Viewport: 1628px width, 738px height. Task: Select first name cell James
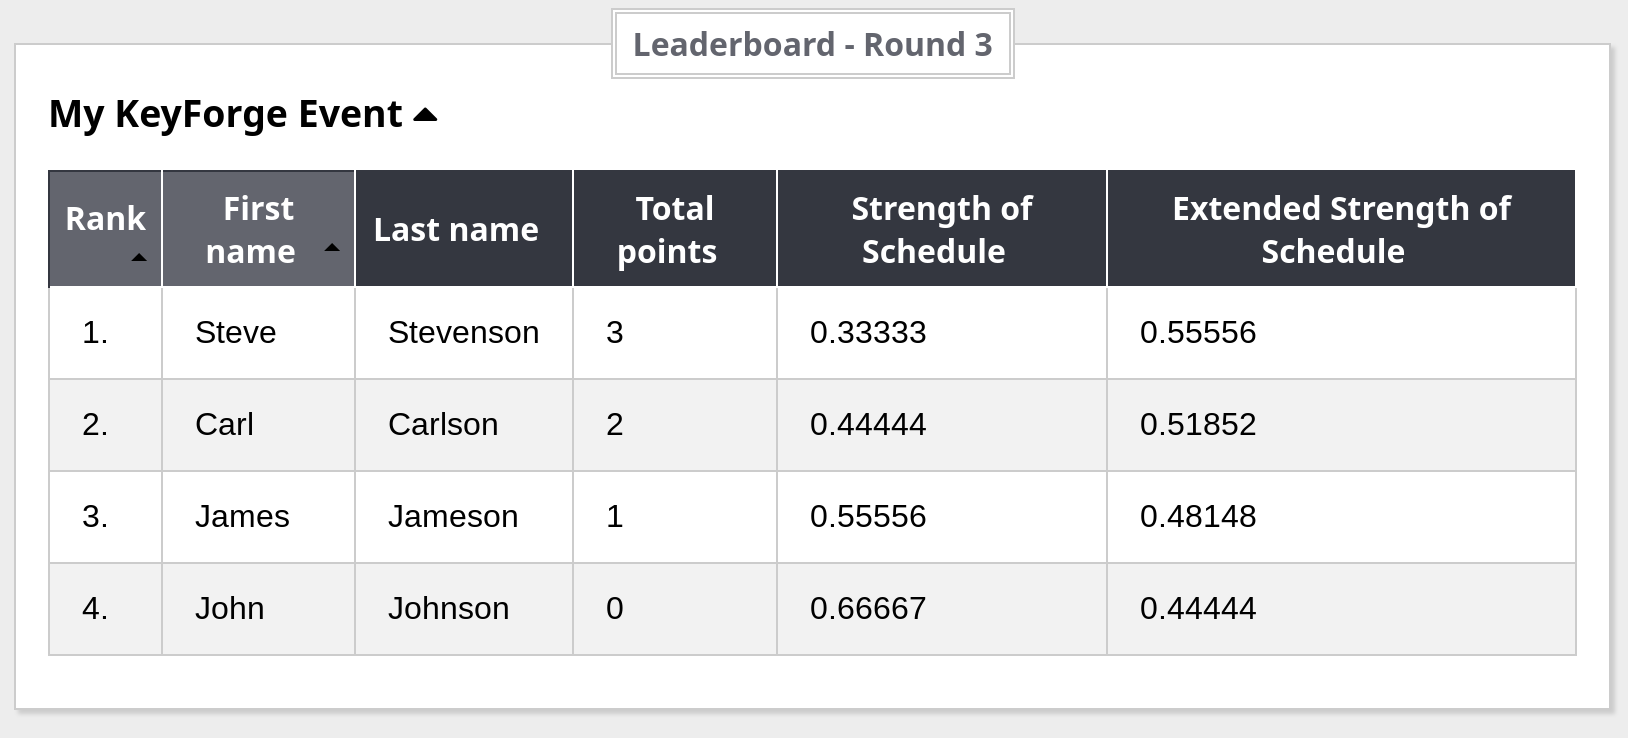(x=242, y=517)
